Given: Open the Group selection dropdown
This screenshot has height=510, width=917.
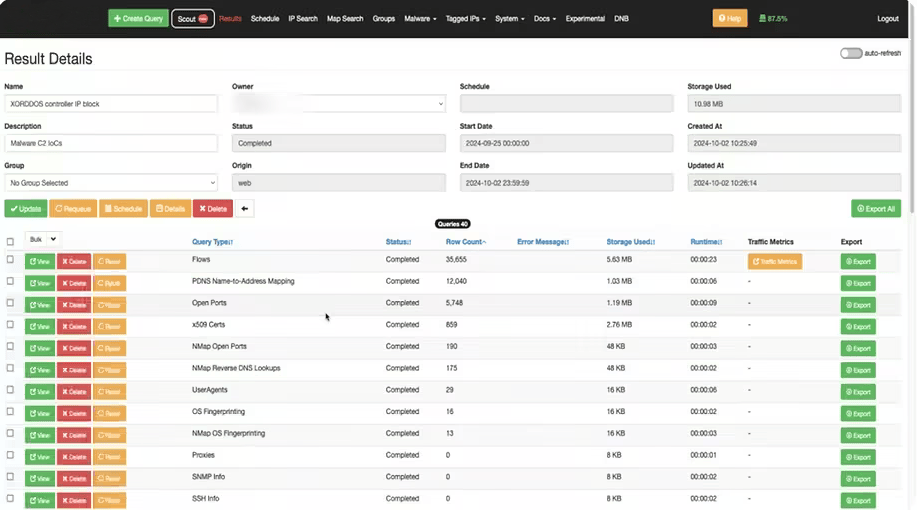Looking at the screenshot, I should [110, 183].
